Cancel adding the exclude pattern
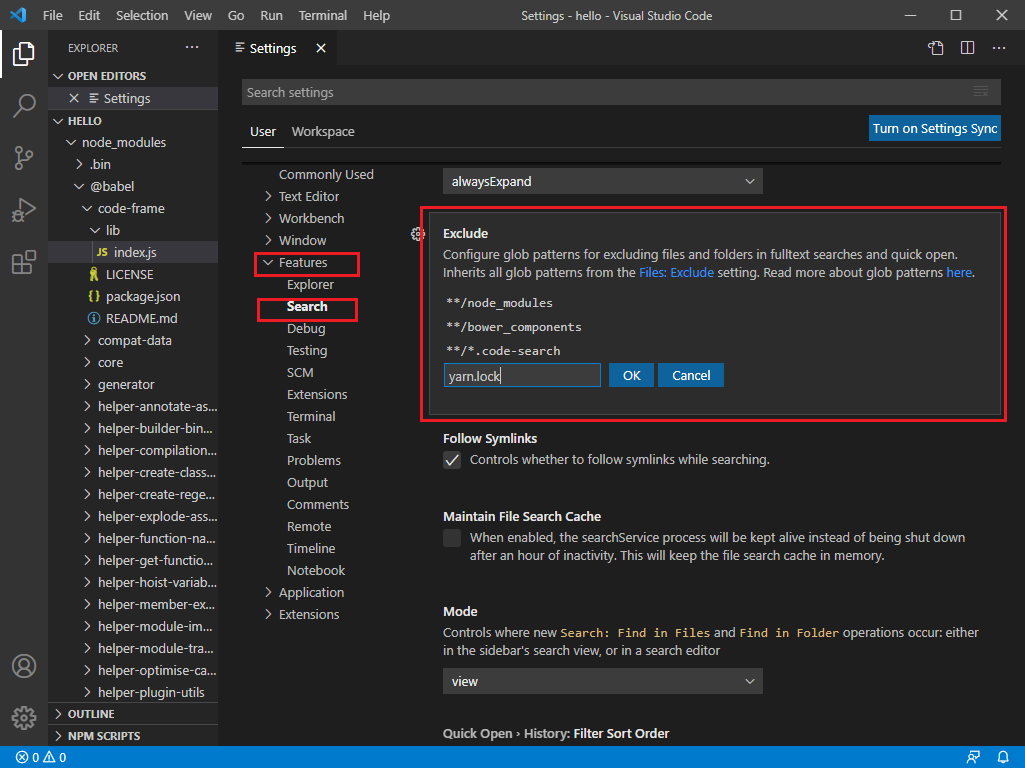 [691, 375]
